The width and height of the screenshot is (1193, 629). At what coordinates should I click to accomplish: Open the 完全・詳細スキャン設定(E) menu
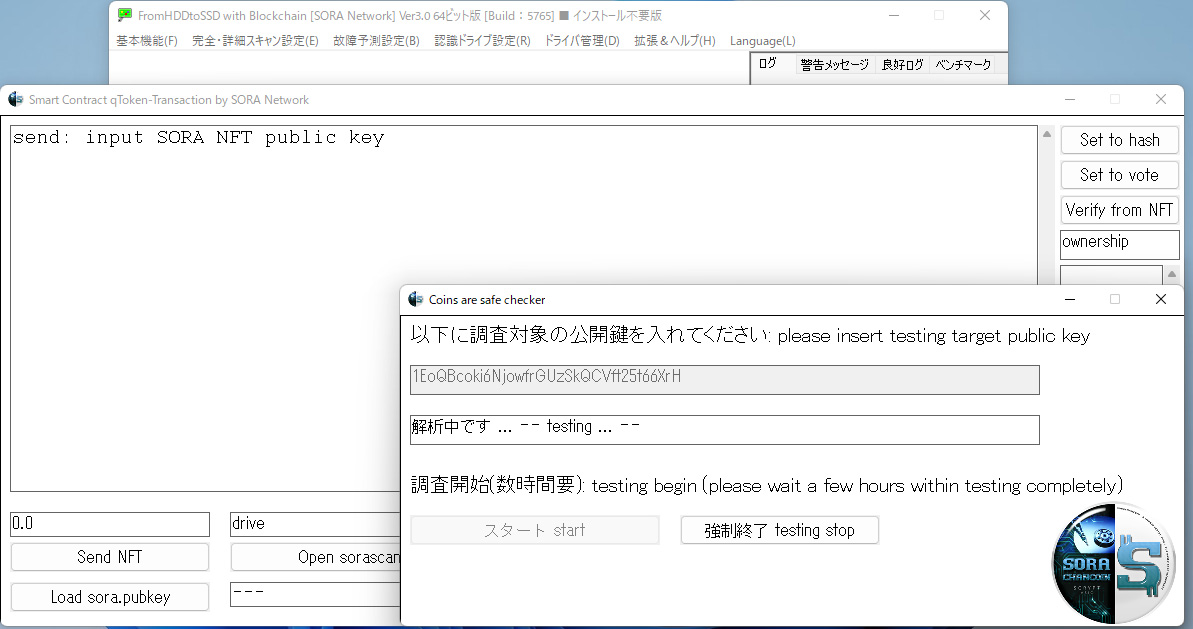(x=256, y=40)
